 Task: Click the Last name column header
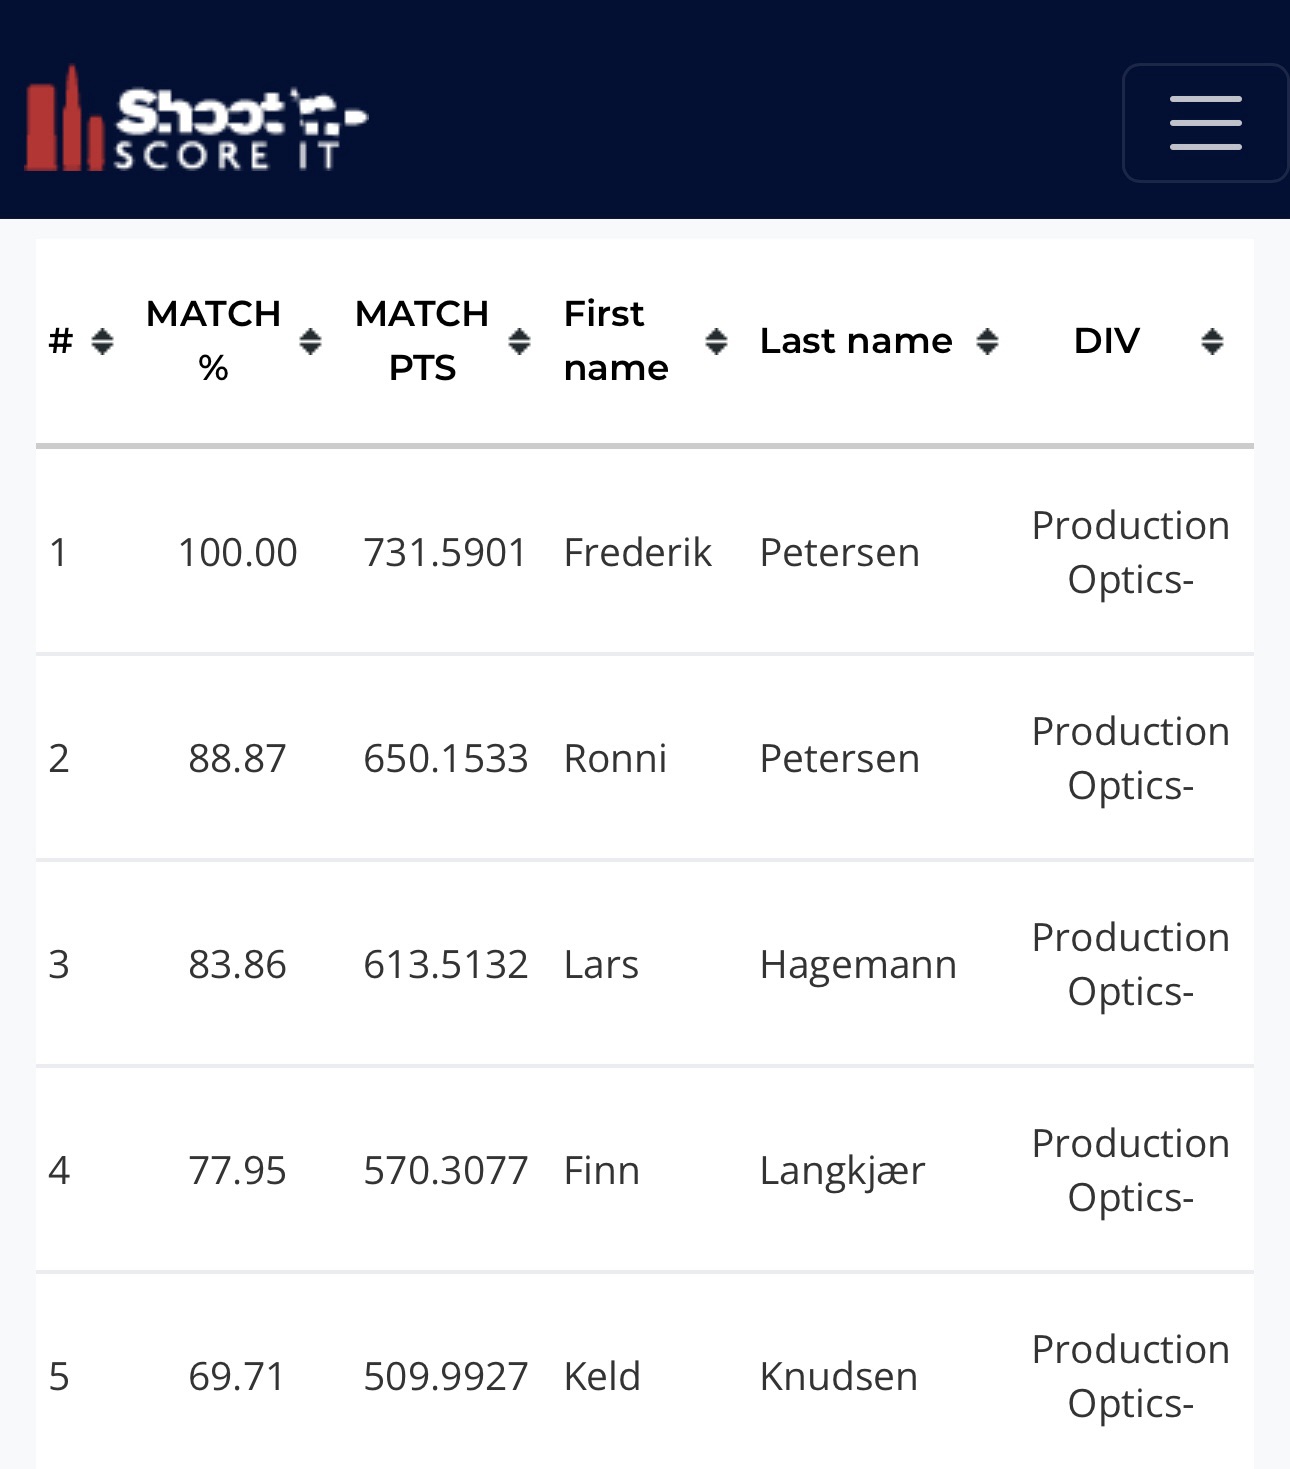click(x=856, y=341)
